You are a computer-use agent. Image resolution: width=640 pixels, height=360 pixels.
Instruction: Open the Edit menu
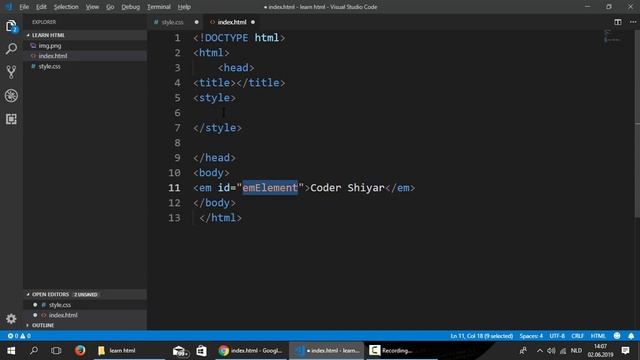pos(41,7)
